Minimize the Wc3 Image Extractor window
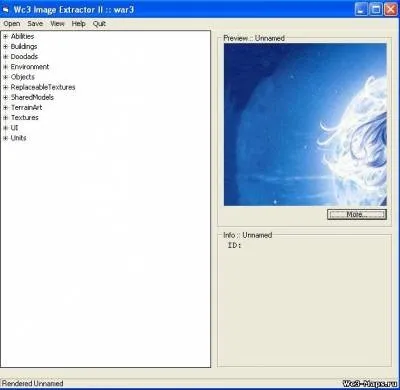 pos(361,9)
